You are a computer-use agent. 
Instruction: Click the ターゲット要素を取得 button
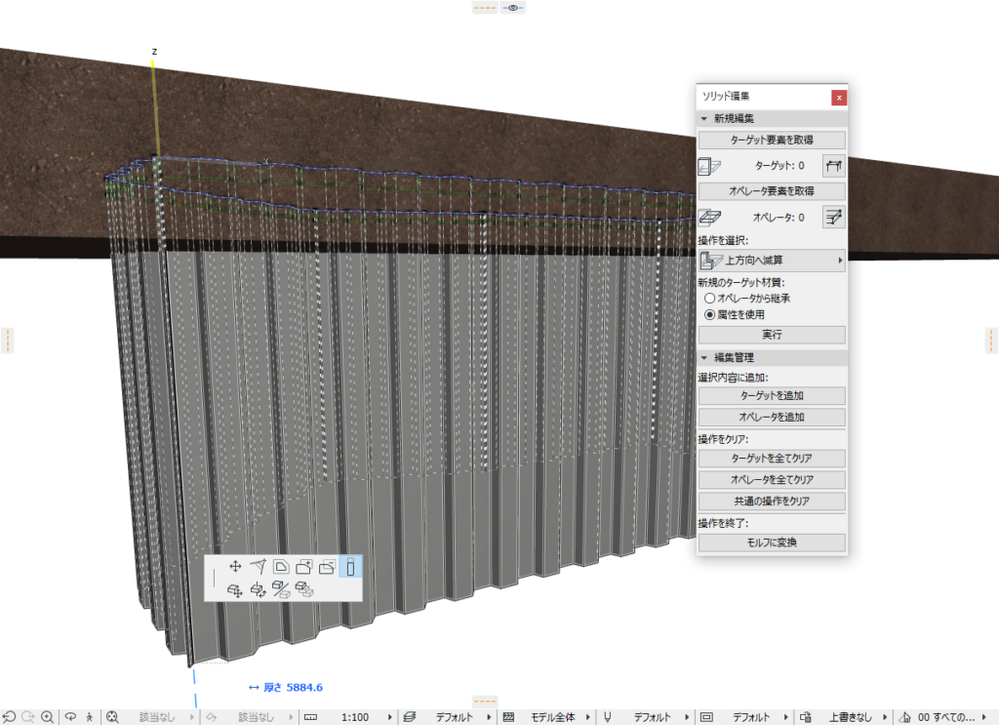(x=771, y=140)
